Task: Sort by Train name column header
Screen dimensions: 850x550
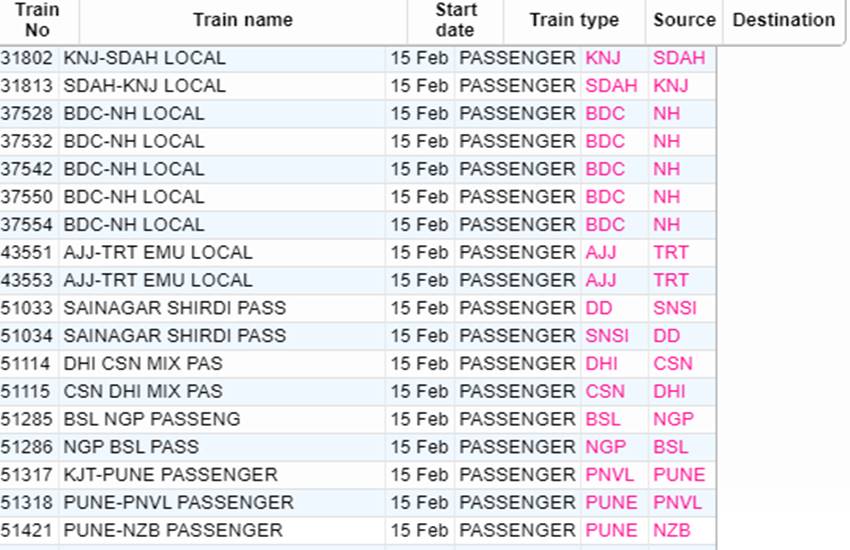Action: click(242, 20)
